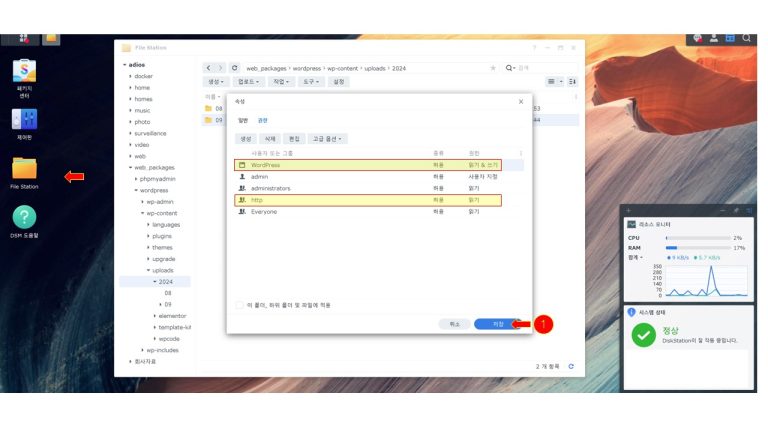Switch to the Permission tab in properties
This screenshot has height=432, width=768.
point(263,120)
